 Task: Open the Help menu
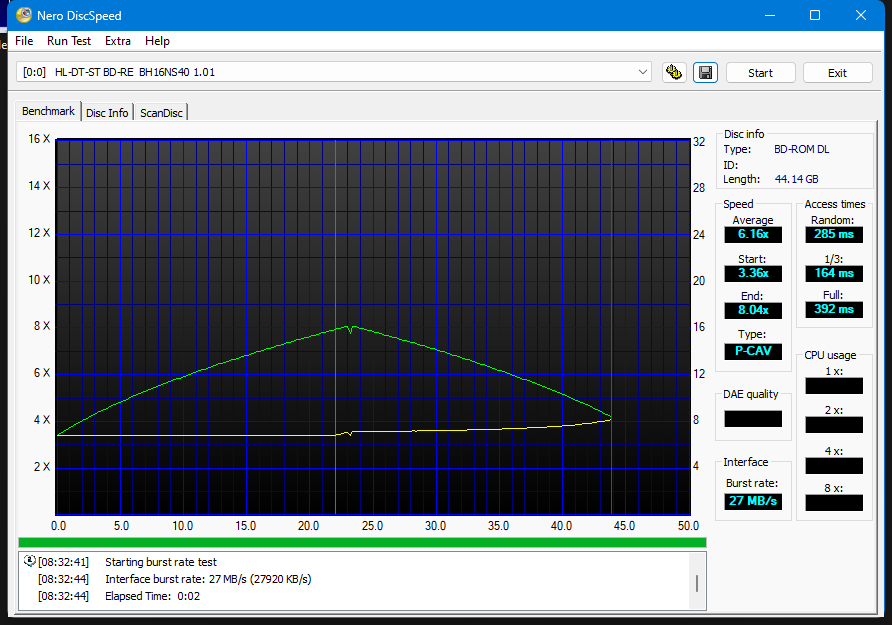(157, 41)
